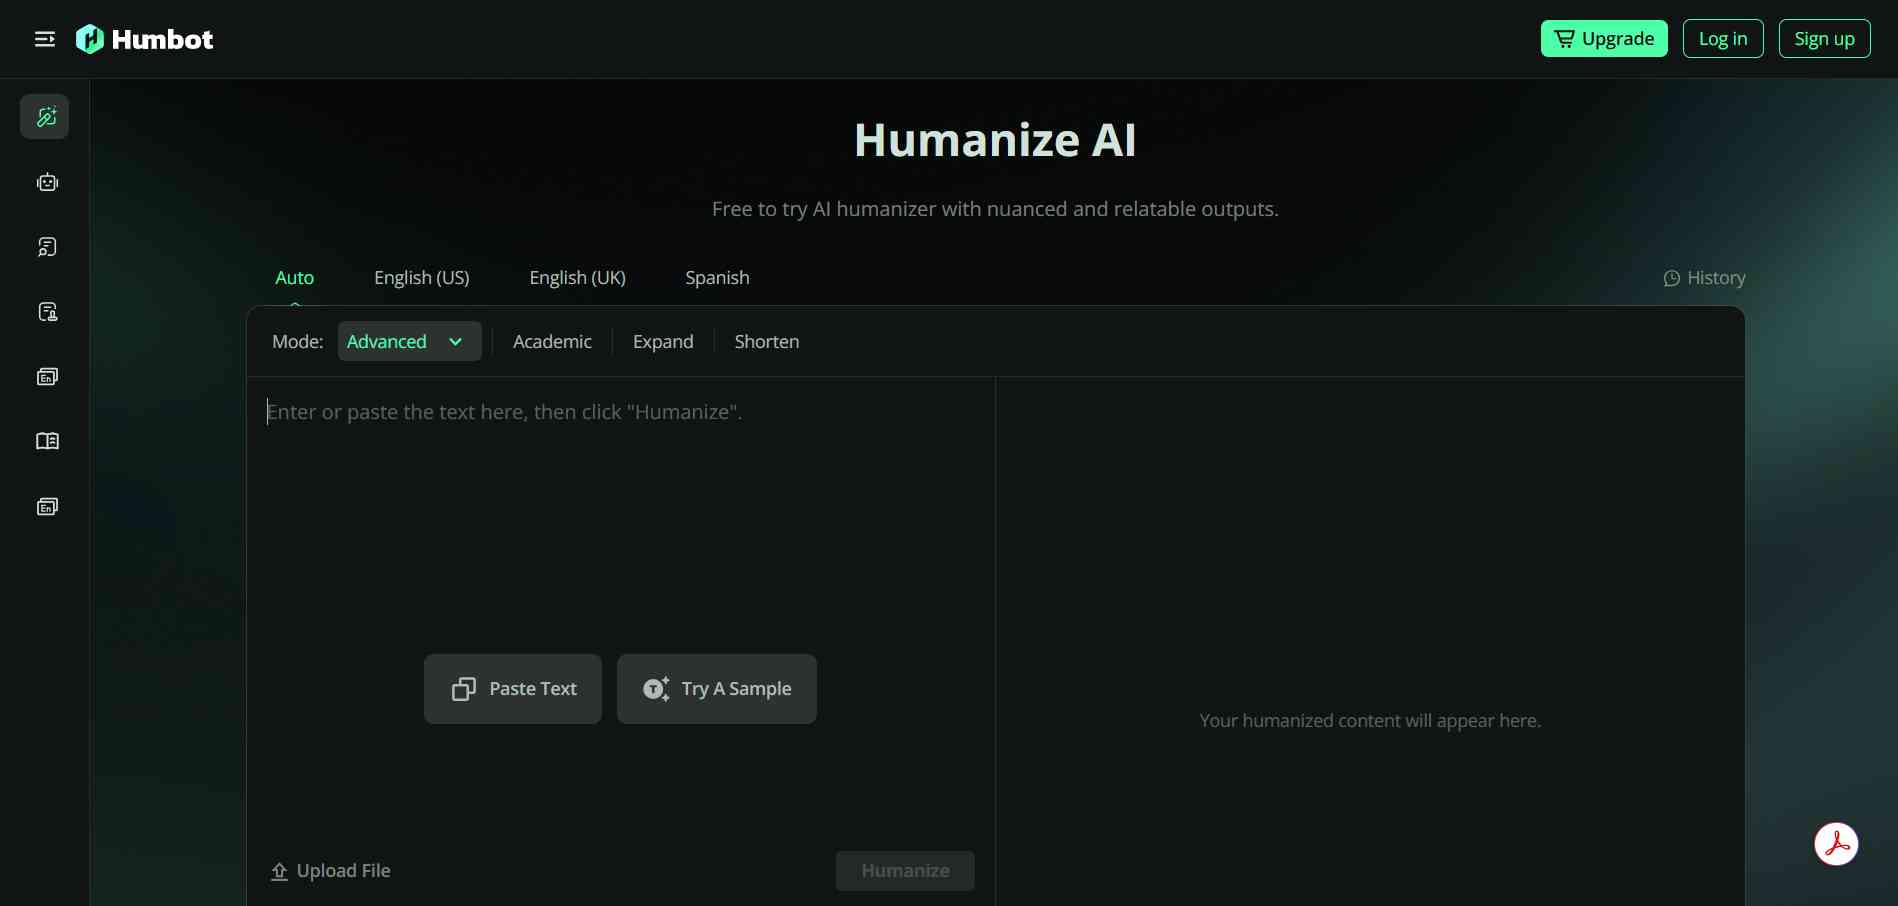Screen dimensions: 1898x906
Task: Click the Try A Sample sparkle button
Action: (x=716, y=689)
